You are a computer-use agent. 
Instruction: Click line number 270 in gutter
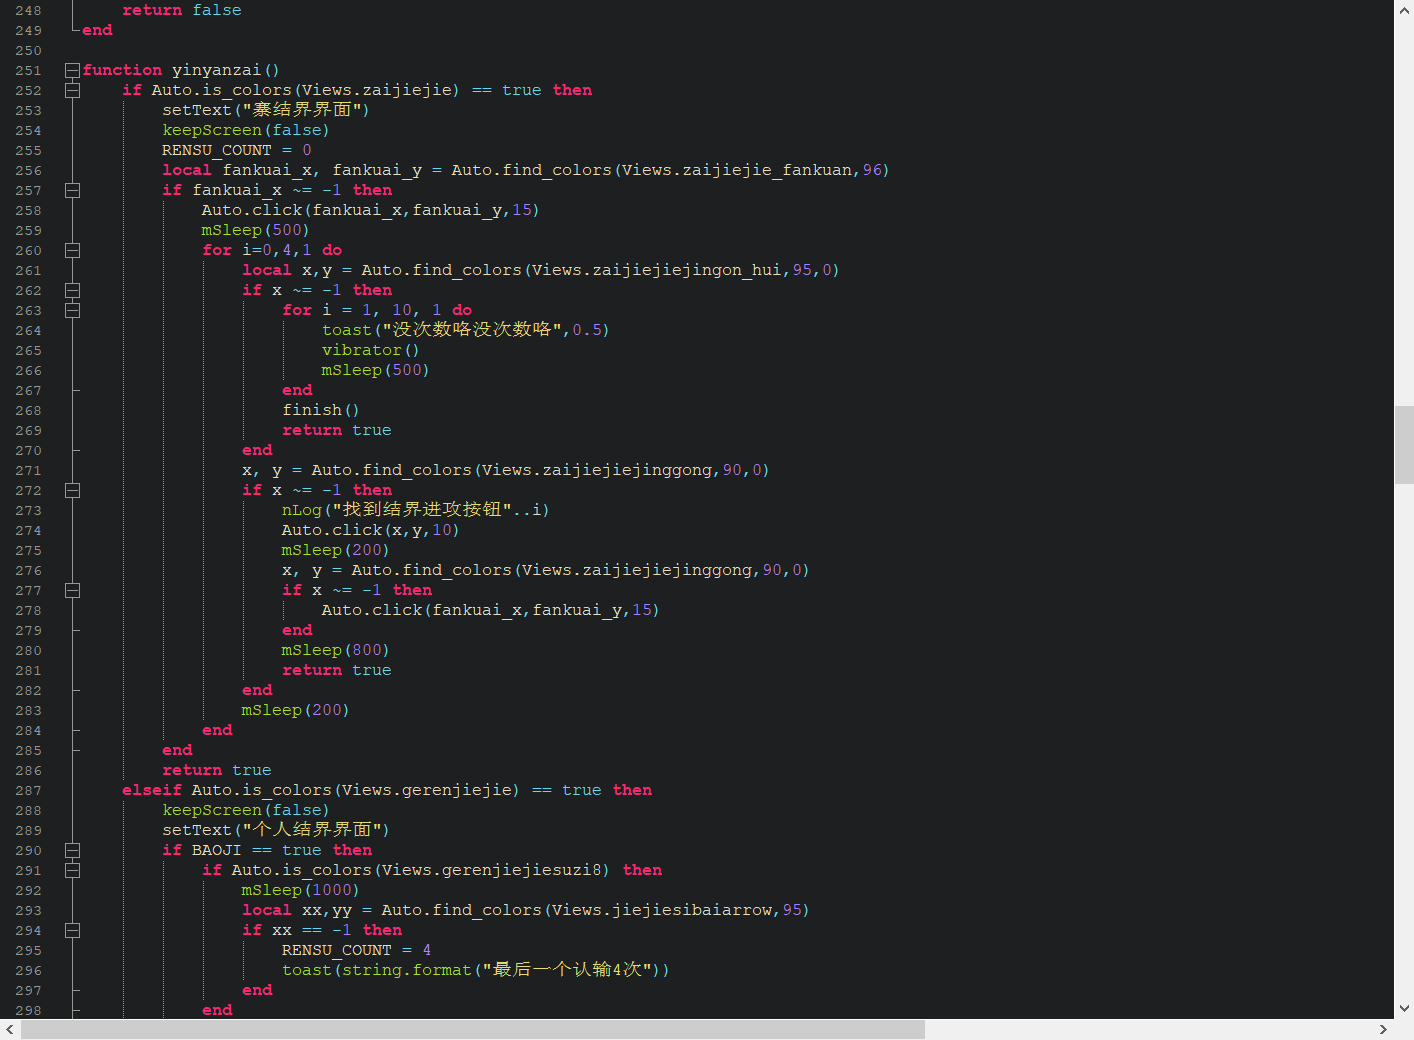coord(28,450)
